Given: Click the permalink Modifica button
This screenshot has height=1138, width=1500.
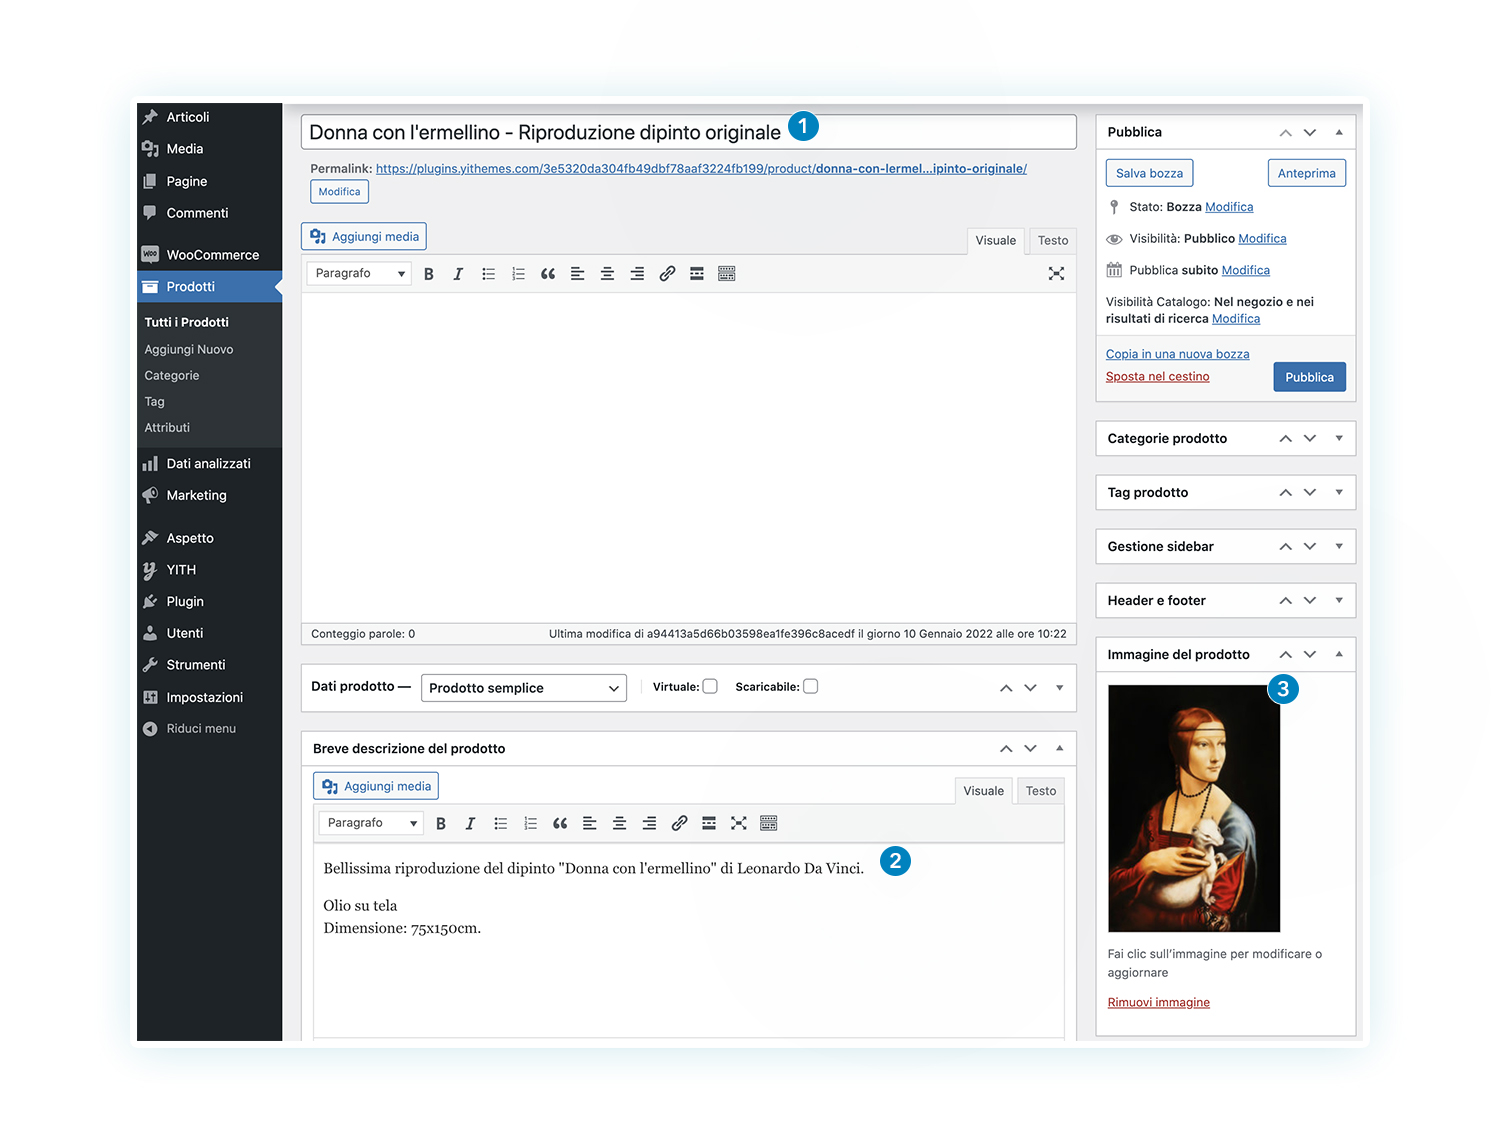Looking at the screenshot, I should point(340,192).
